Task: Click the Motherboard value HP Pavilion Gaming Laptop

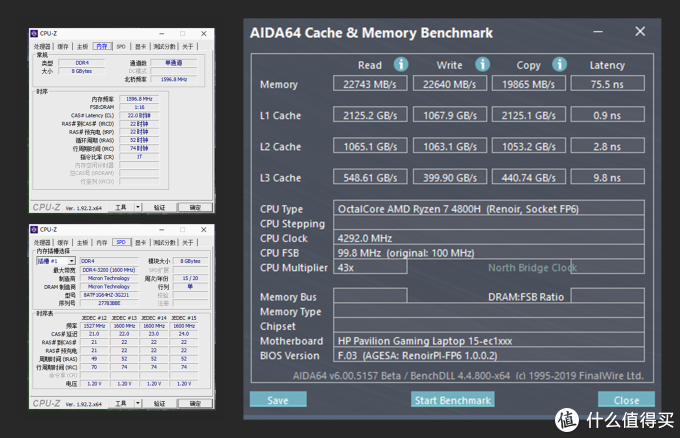Action: [489, 340]
